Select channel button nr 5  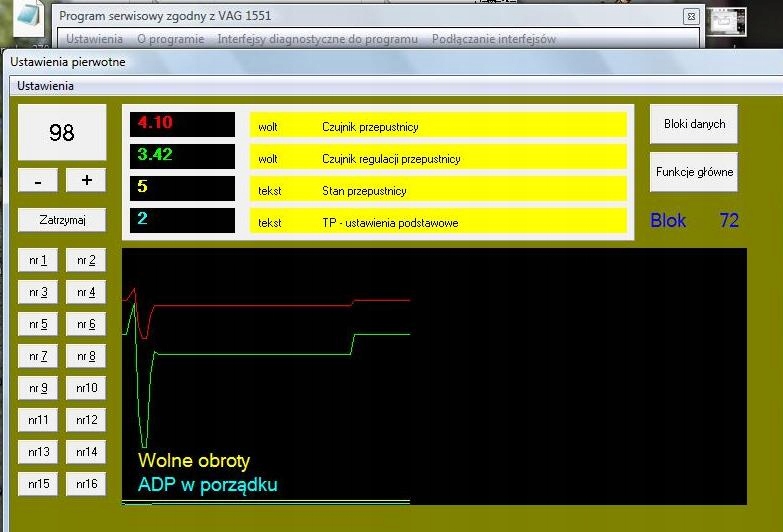point(38,325)
